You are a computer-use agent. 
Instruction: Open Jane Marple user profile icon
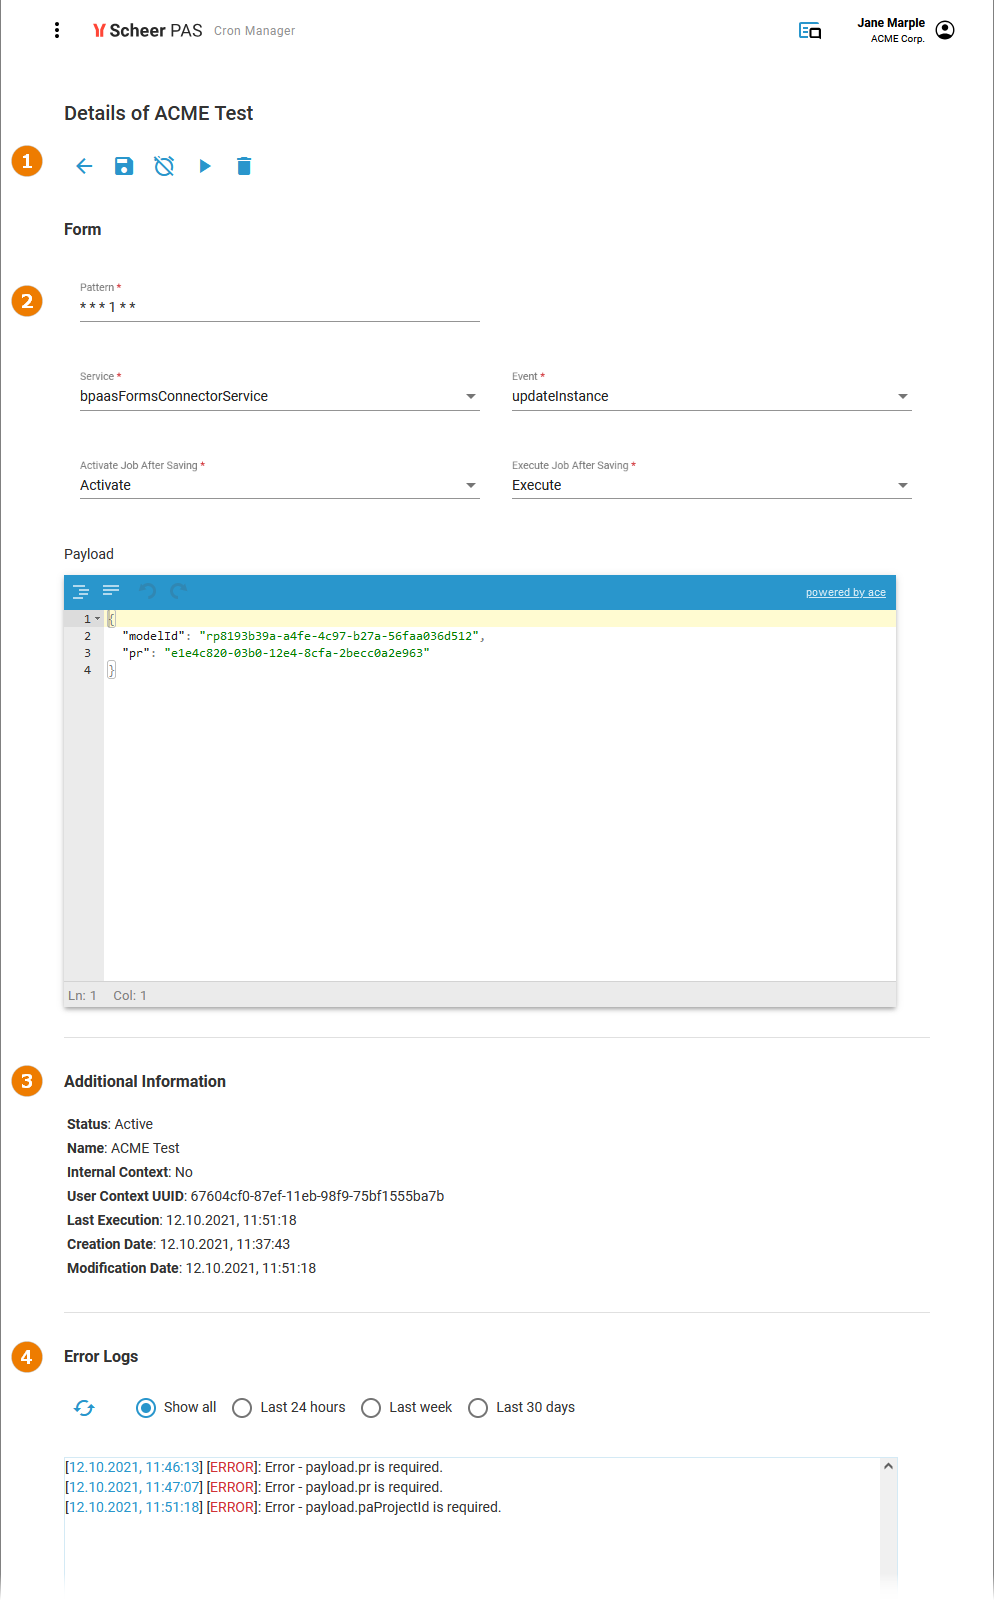(945, 30)
